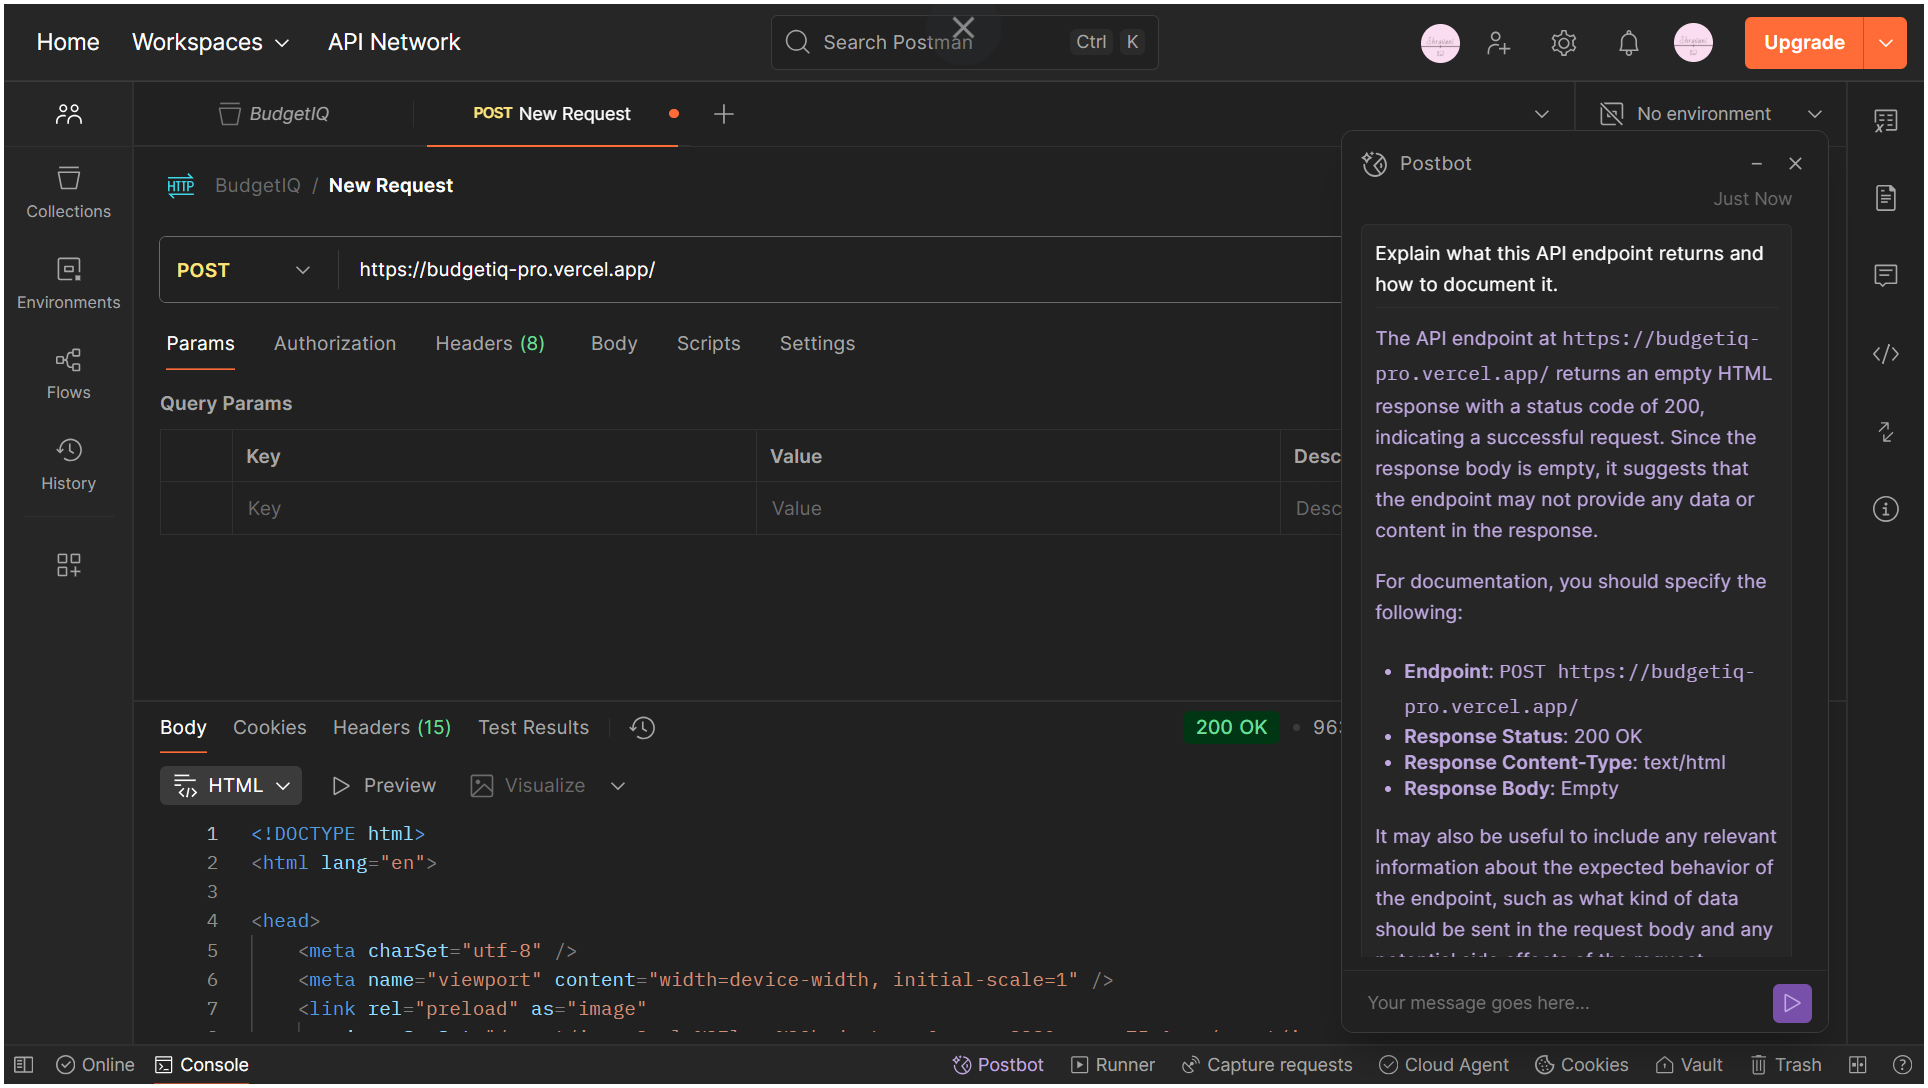This screenshot has width=1928, height=1088.
Task: Toggle the Console panel in status bar
Action: coord(202,1065)
